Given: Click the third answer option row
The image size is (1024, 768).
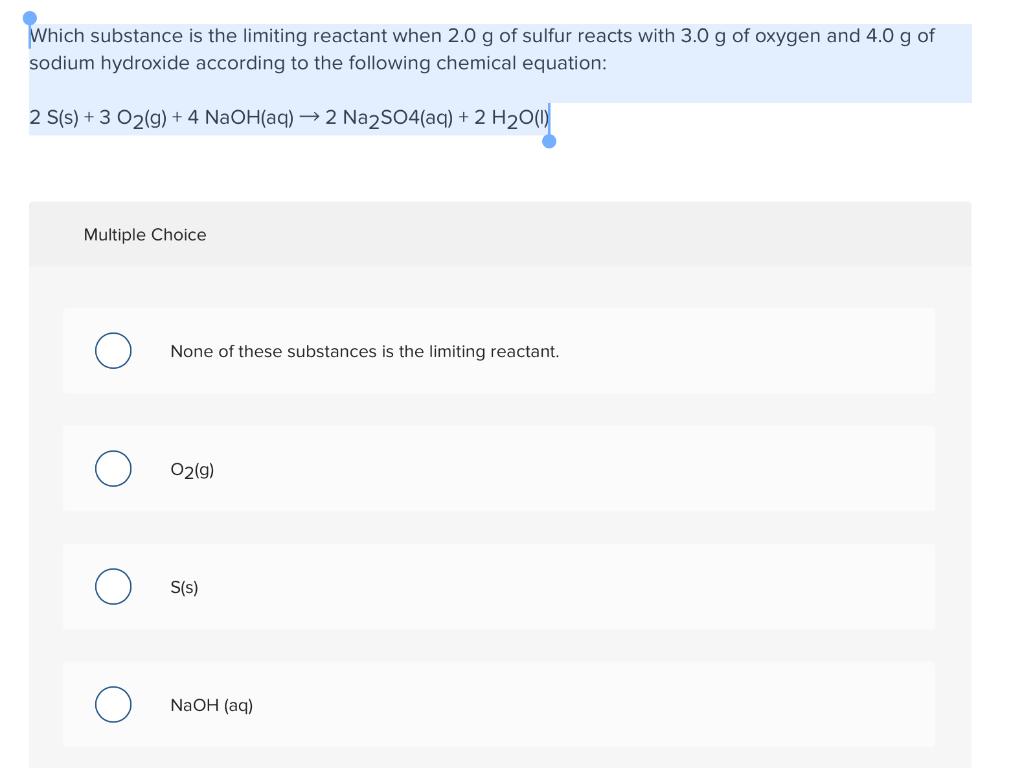Looking at the screenshot, I should 500,586.
